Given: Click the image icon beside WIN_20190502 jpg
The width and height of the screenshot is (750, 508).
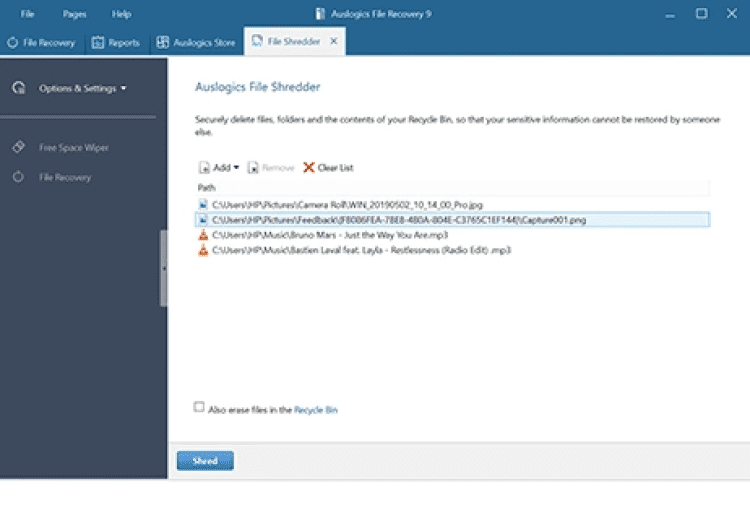Looking at the screenshot, I should pyautogui.click(x=203, y=205).
